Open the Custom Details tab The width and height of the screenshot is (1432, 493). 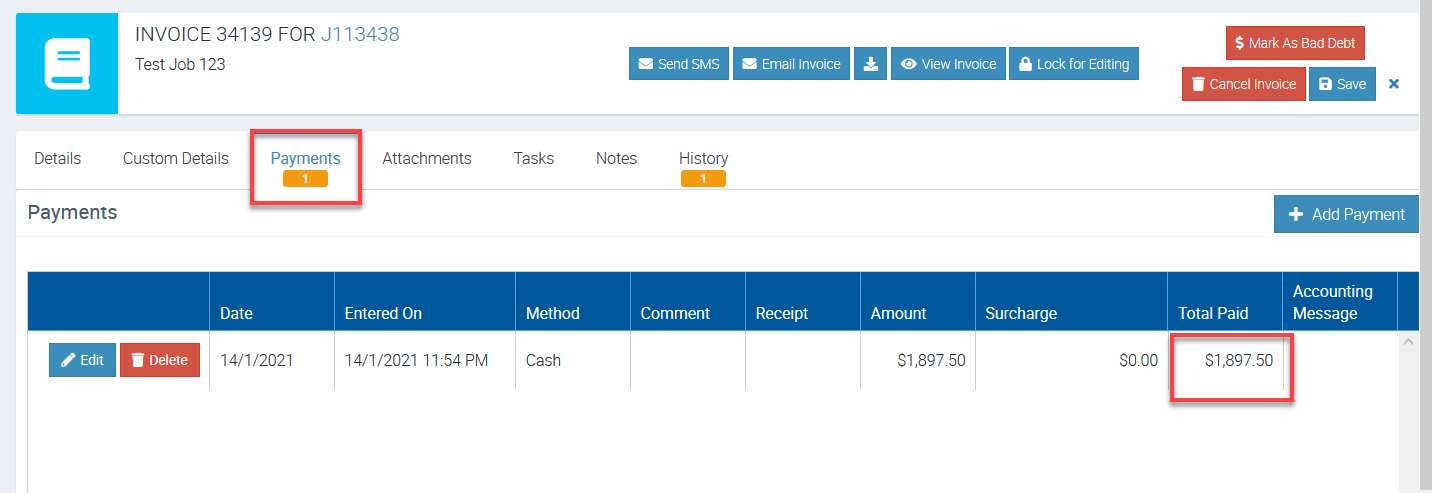point(176,158)
